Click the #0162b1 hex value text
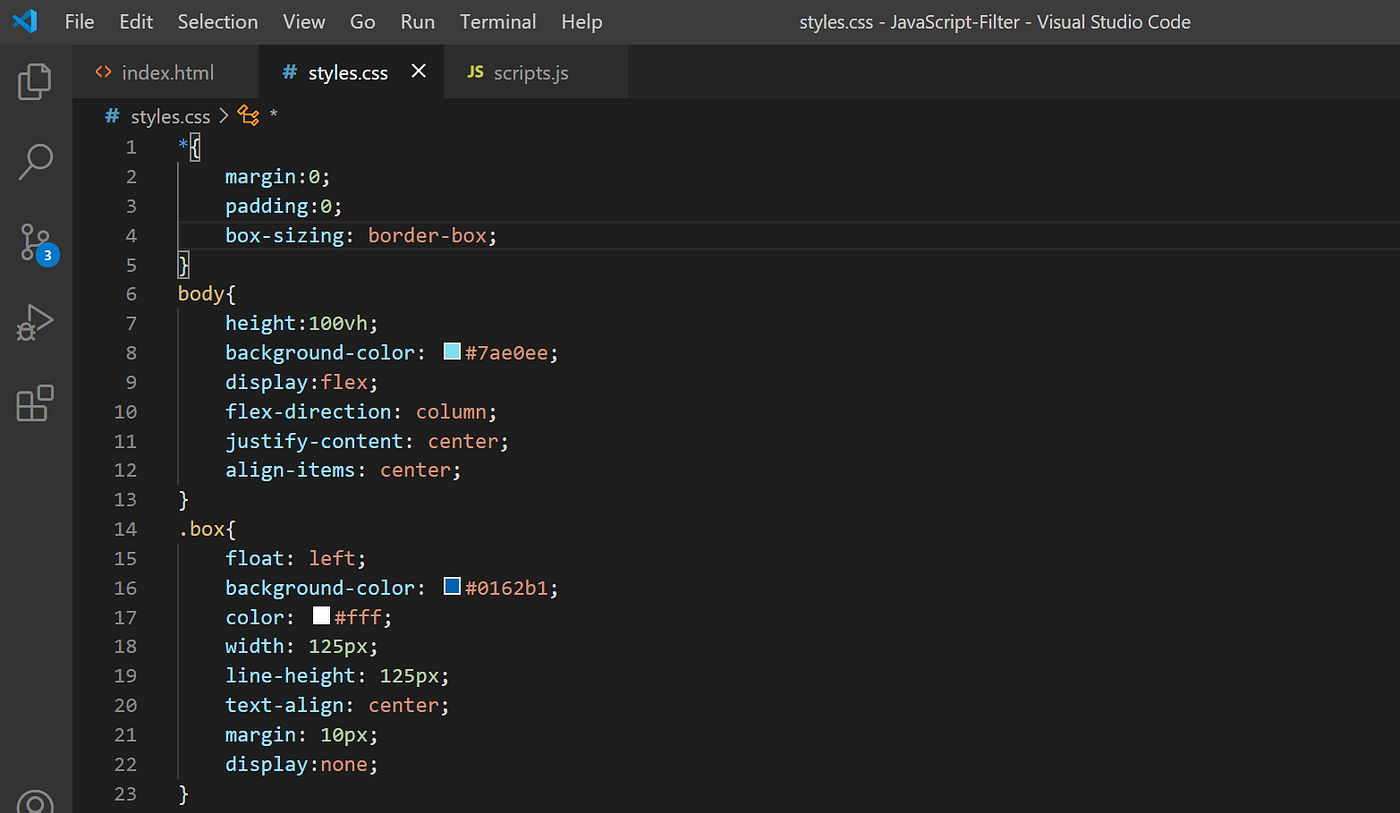 (x=507, y=588)
